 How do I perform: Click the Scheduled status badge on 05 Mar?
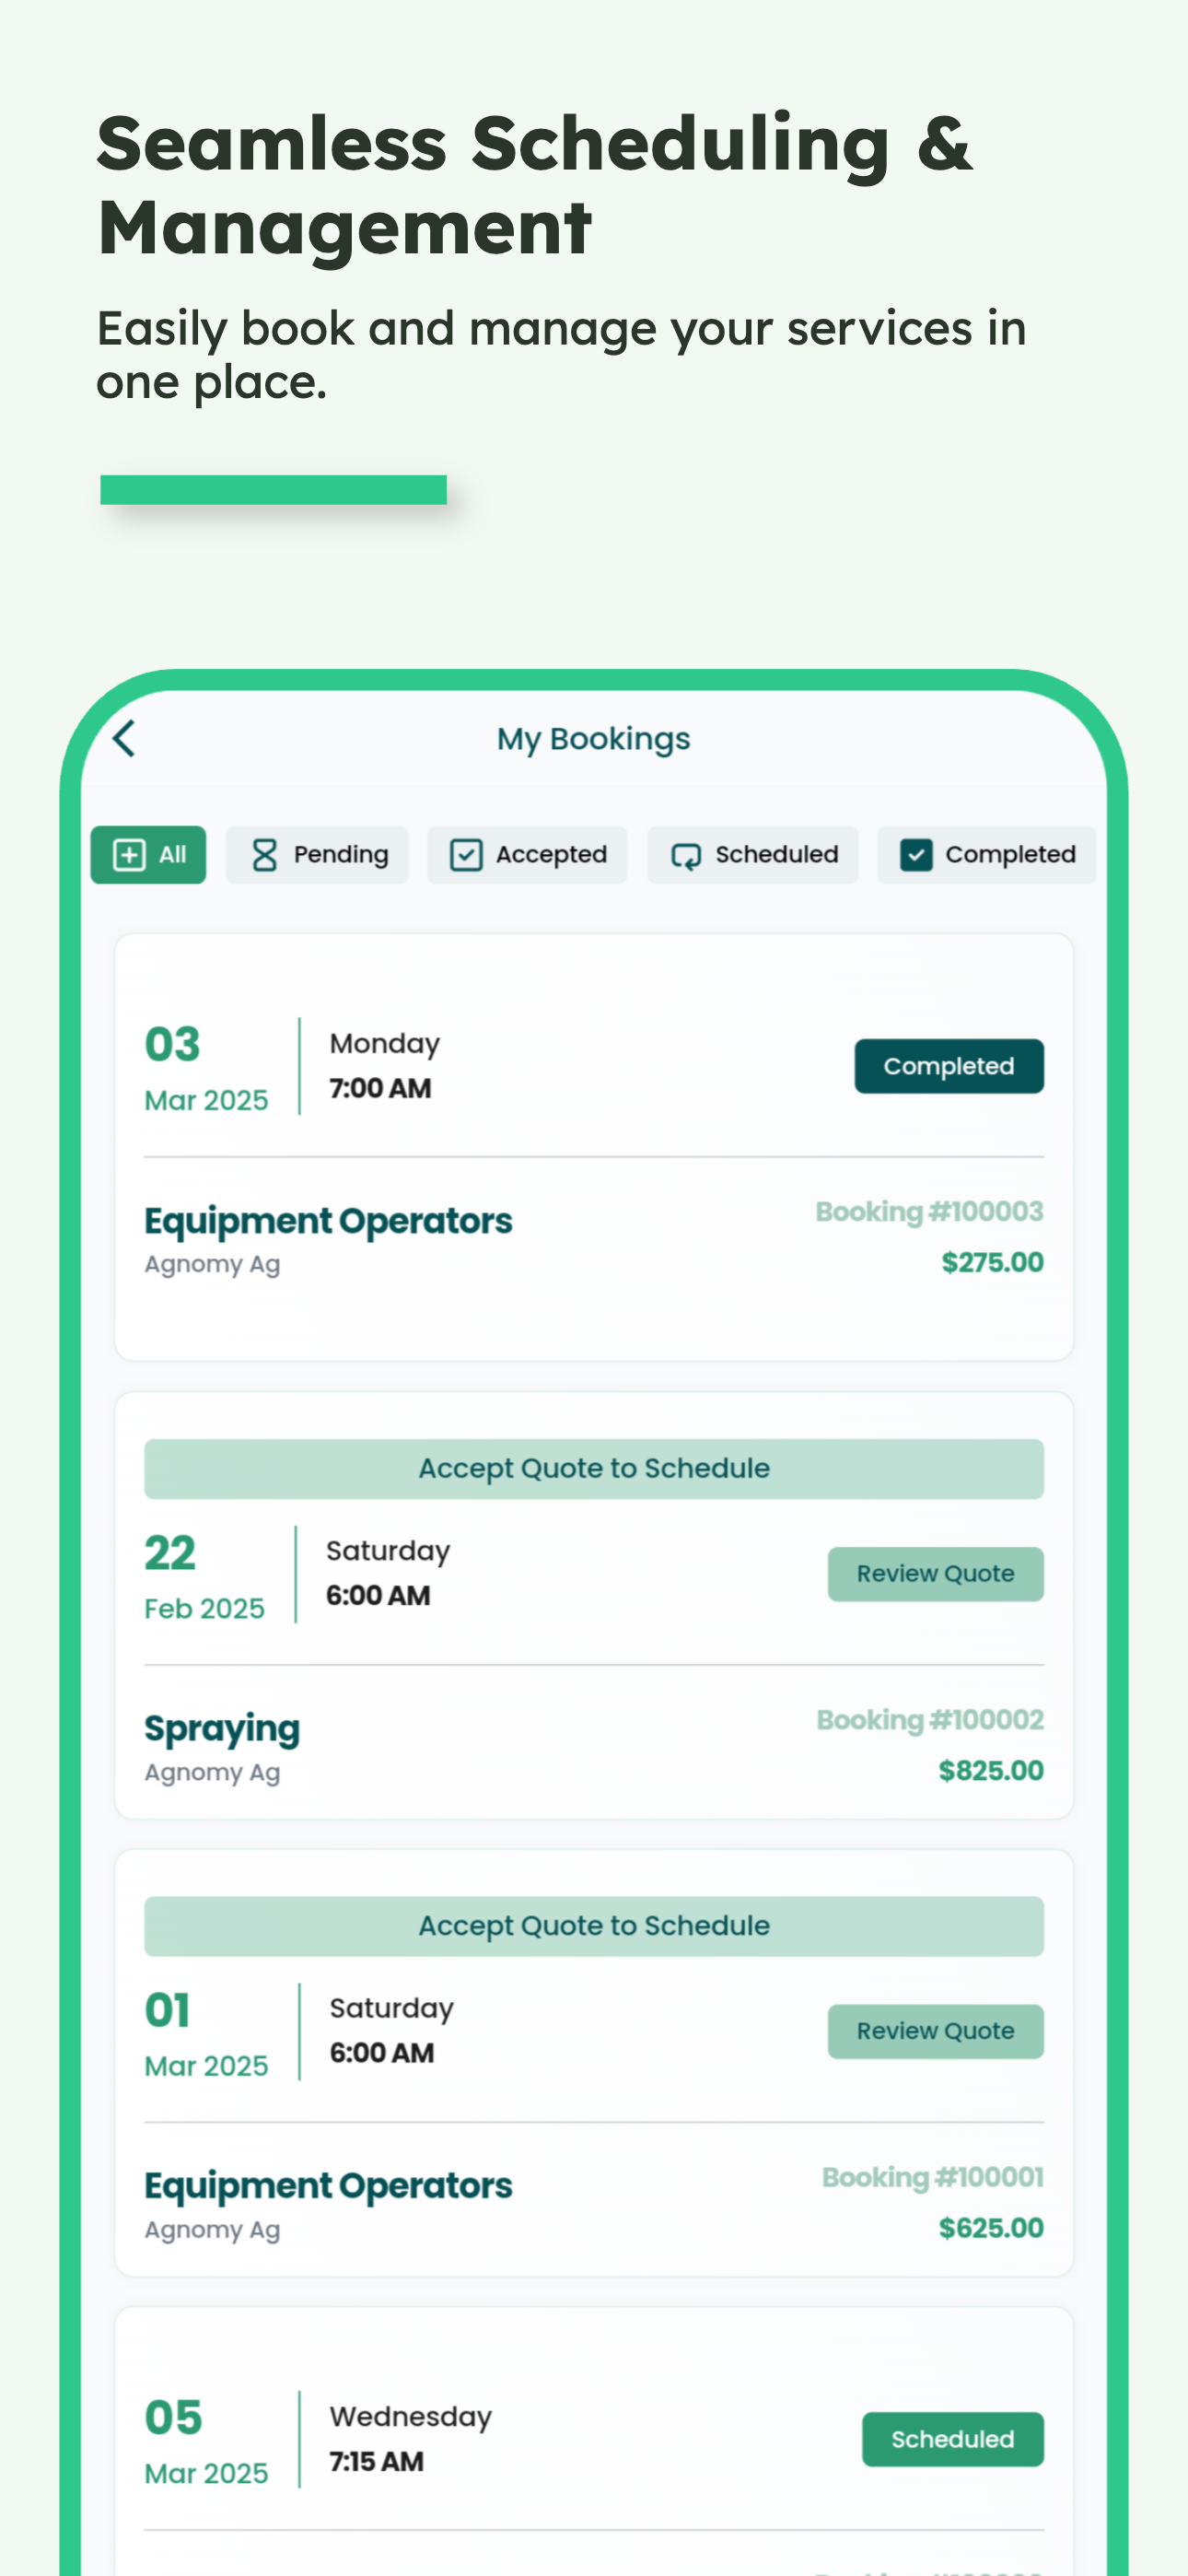tap(952, 2439)
